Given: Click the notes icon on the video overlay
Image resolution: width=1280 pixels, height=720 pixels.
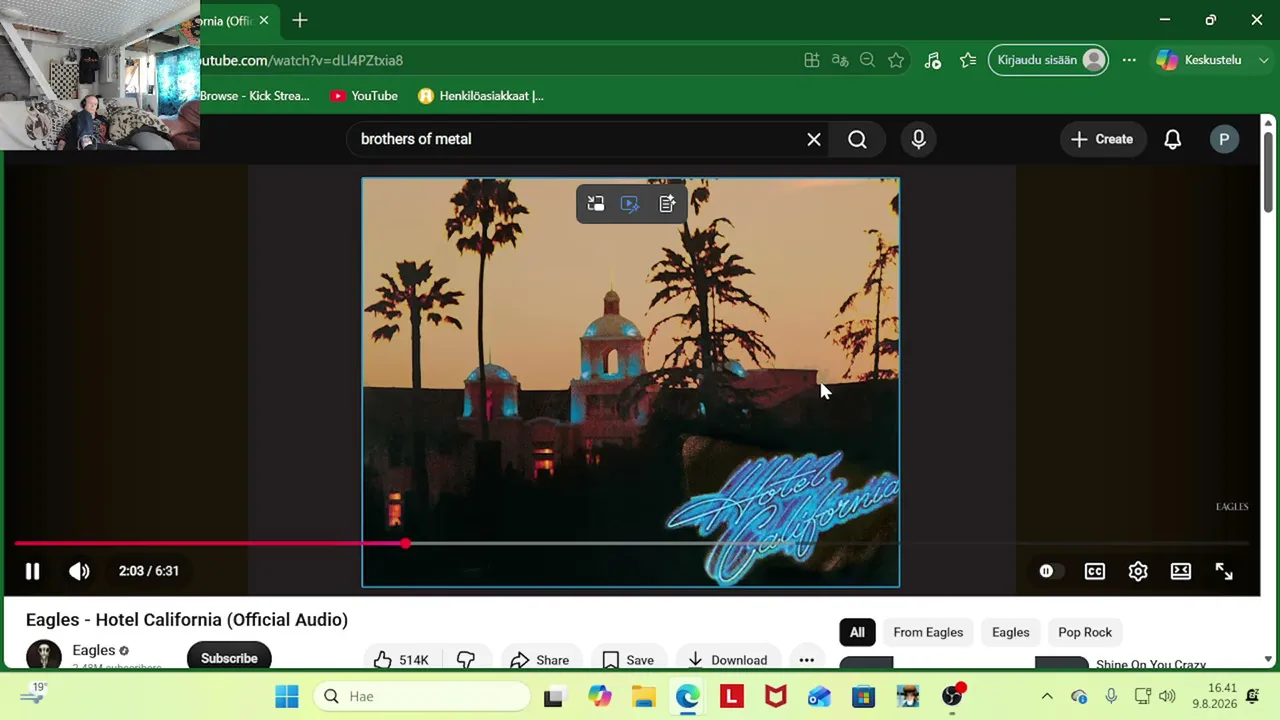Looking at the screenshot, I should (x=667, y=204).
